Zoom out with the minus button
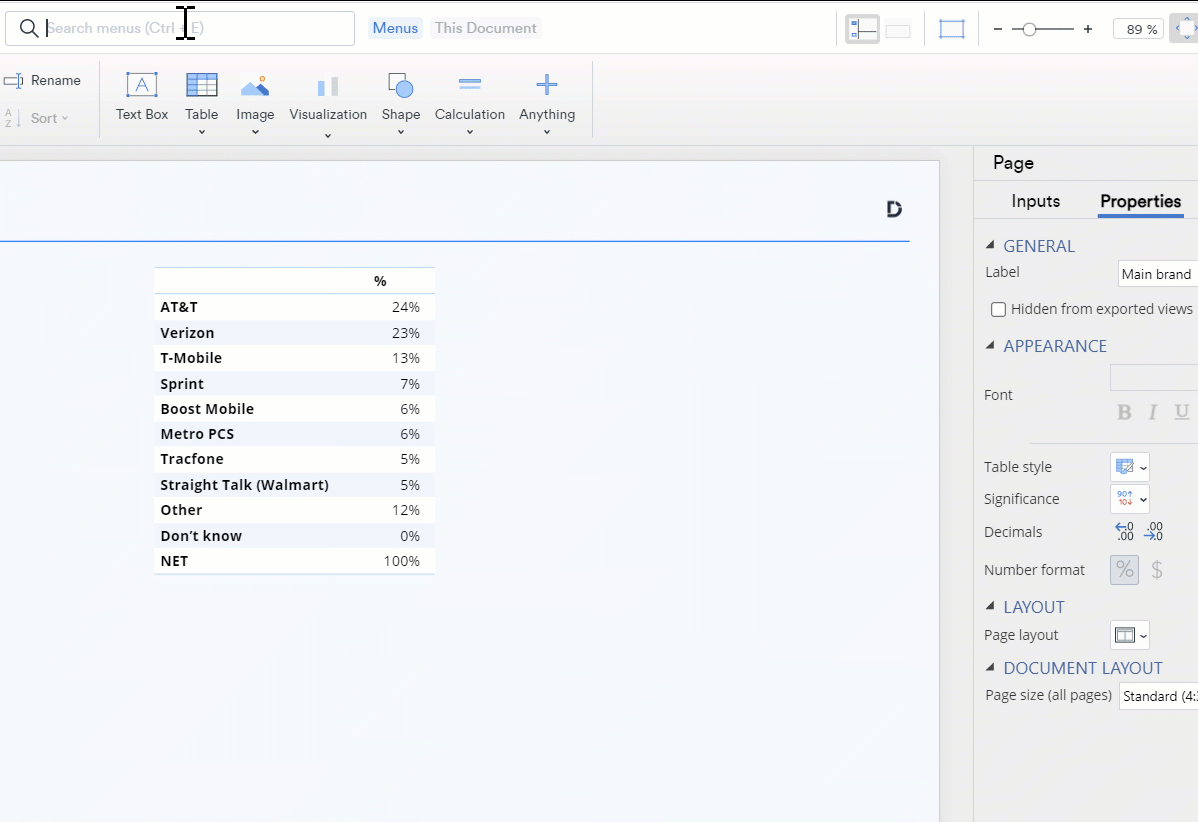Viewport: 1198px width, 822px height. [x=998, y=29]
